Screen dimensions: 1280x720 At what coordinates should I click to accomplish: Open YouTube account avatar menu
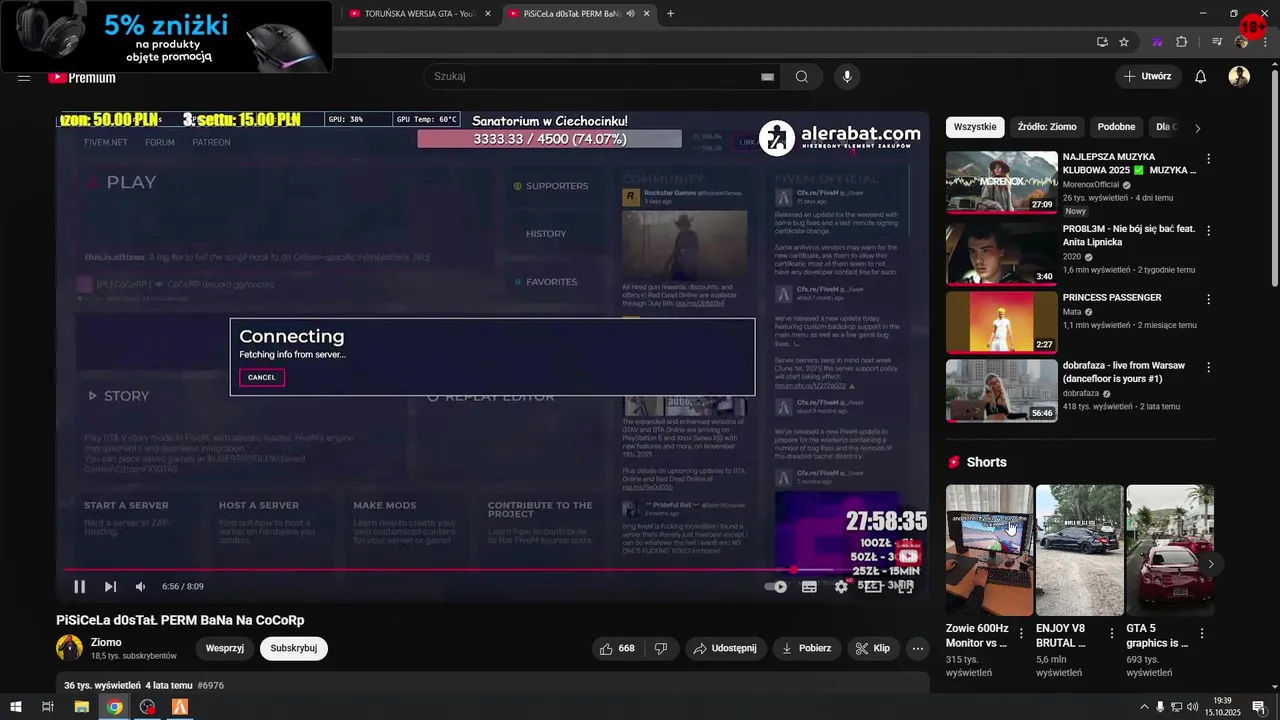pos(1240,77)
